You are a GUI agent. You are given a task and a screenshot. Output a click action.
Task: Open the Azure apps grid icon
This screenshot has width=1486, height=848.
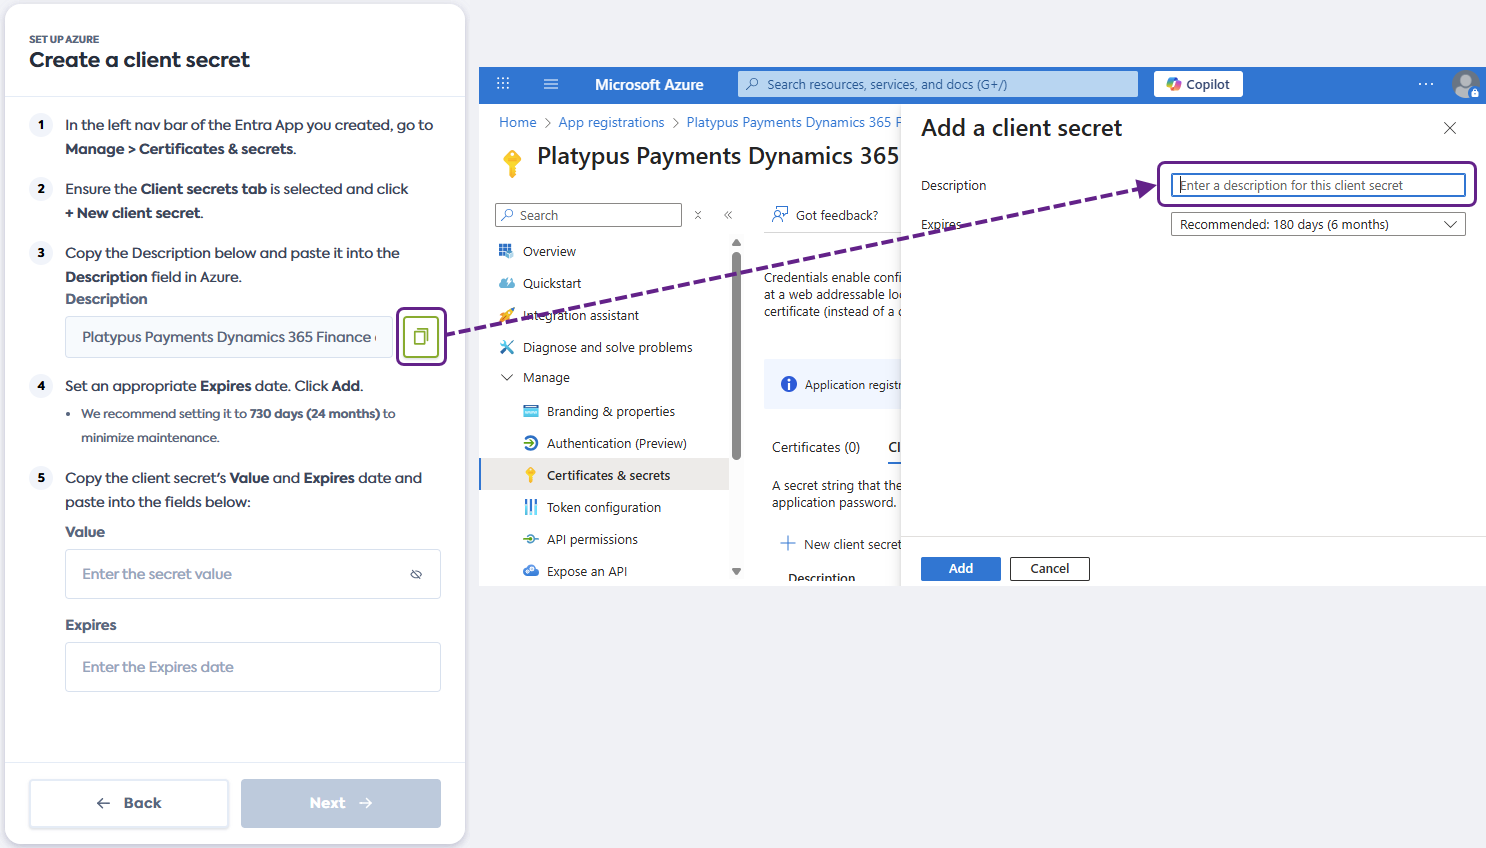(503, 85)
